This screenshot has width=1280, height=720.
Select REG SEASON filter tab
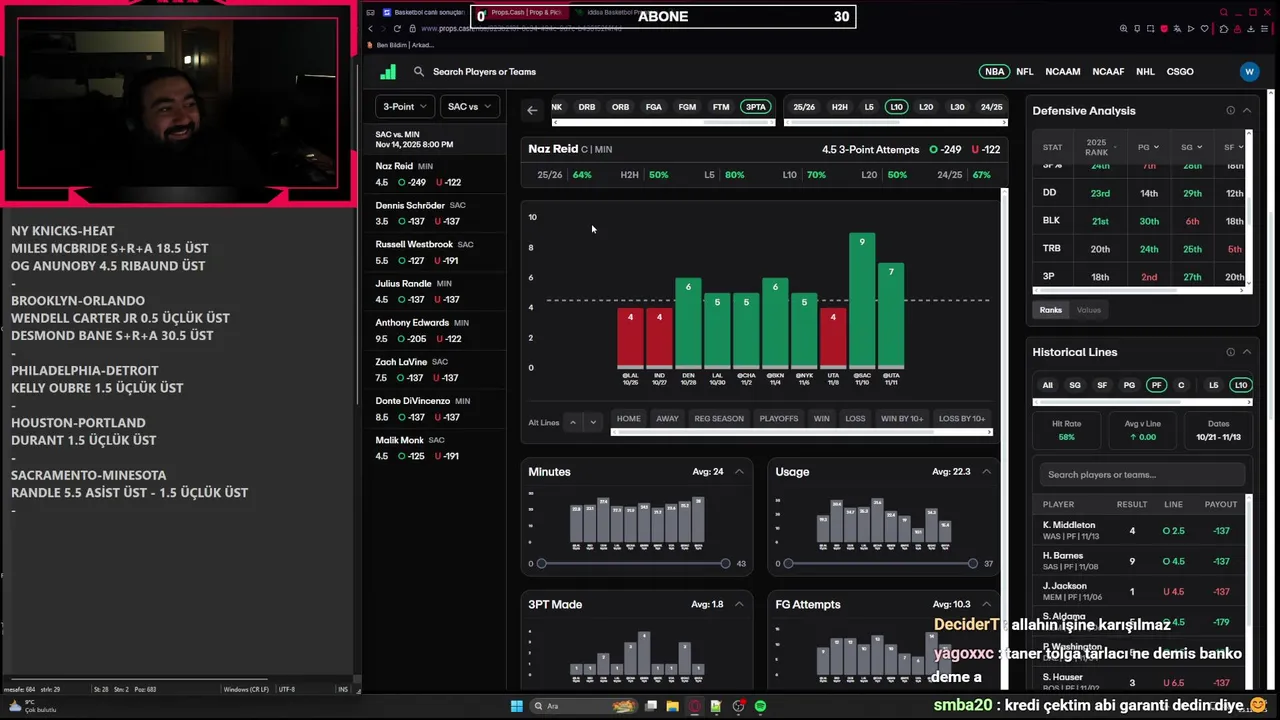(x=719, y=419)
